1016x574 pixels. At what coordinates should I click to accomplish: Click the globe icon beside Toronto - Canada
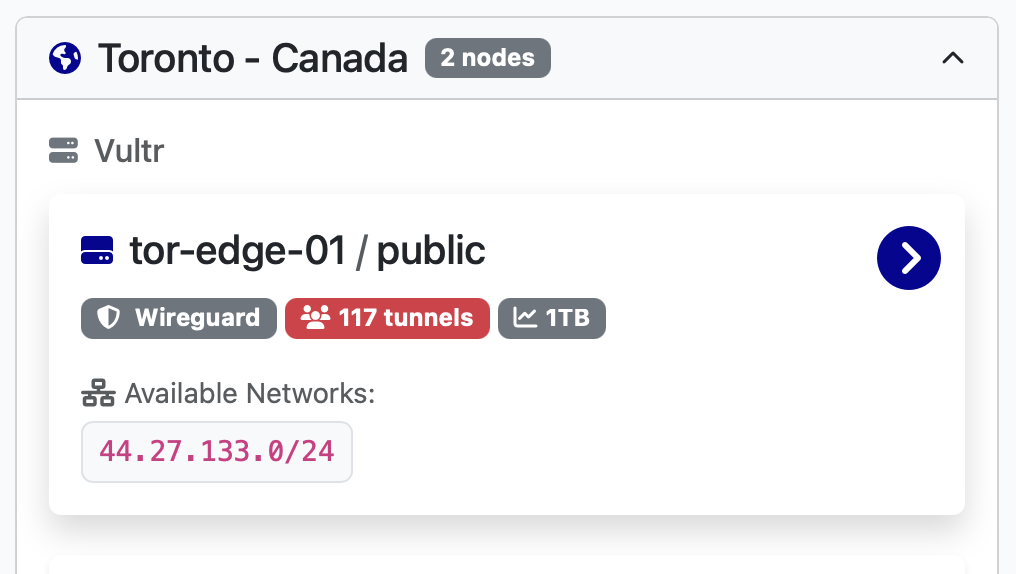(65, 58)
